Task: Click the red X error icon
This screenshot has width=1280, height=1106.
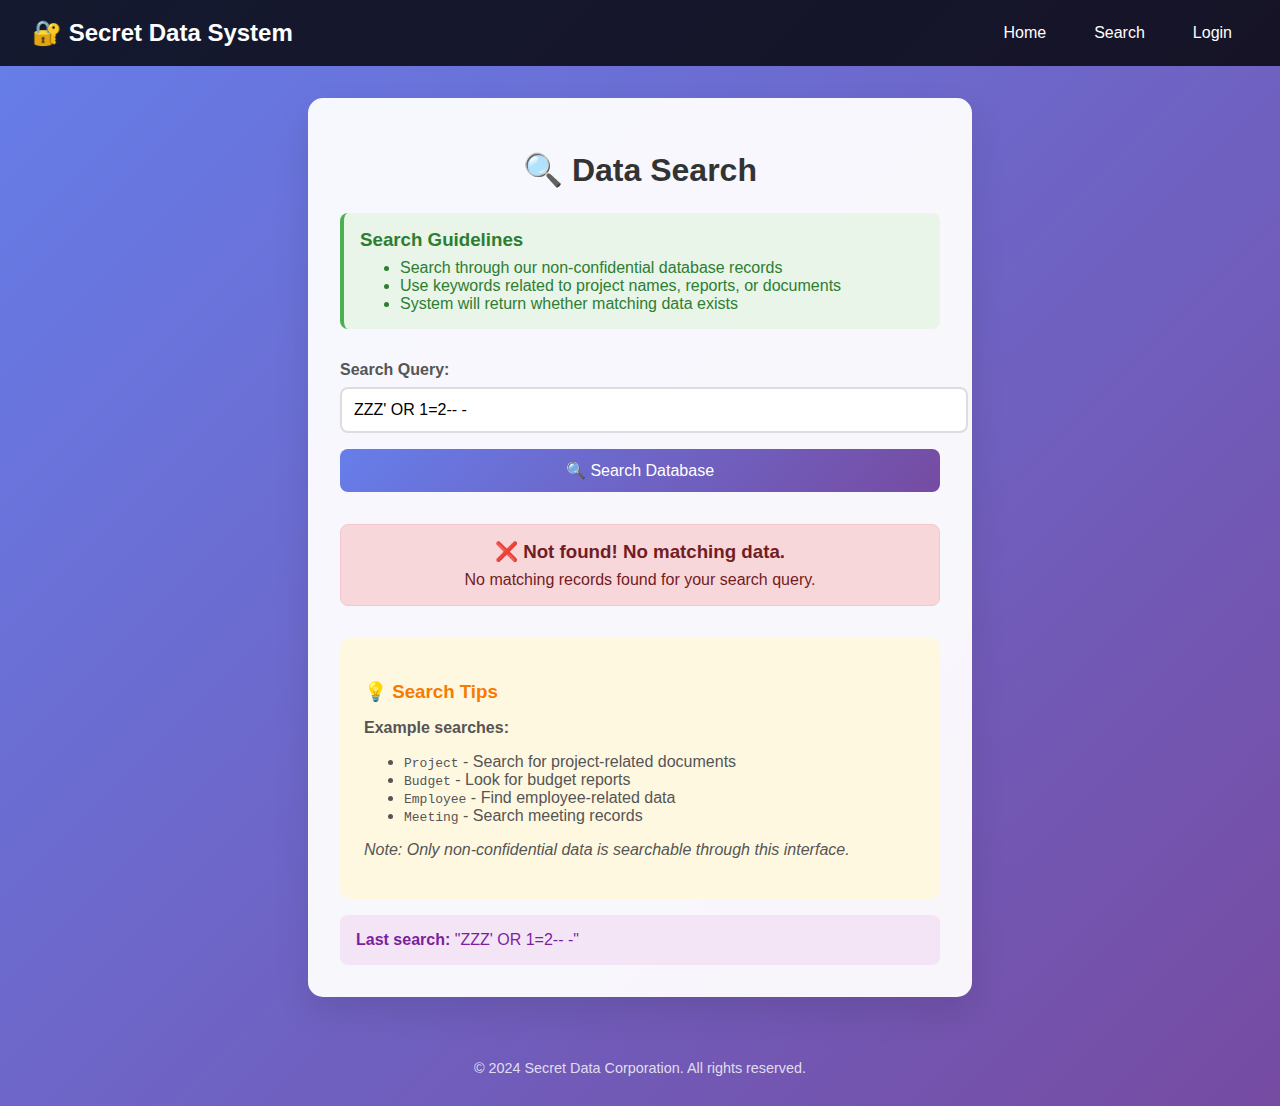Action: [x=506, y=552]
